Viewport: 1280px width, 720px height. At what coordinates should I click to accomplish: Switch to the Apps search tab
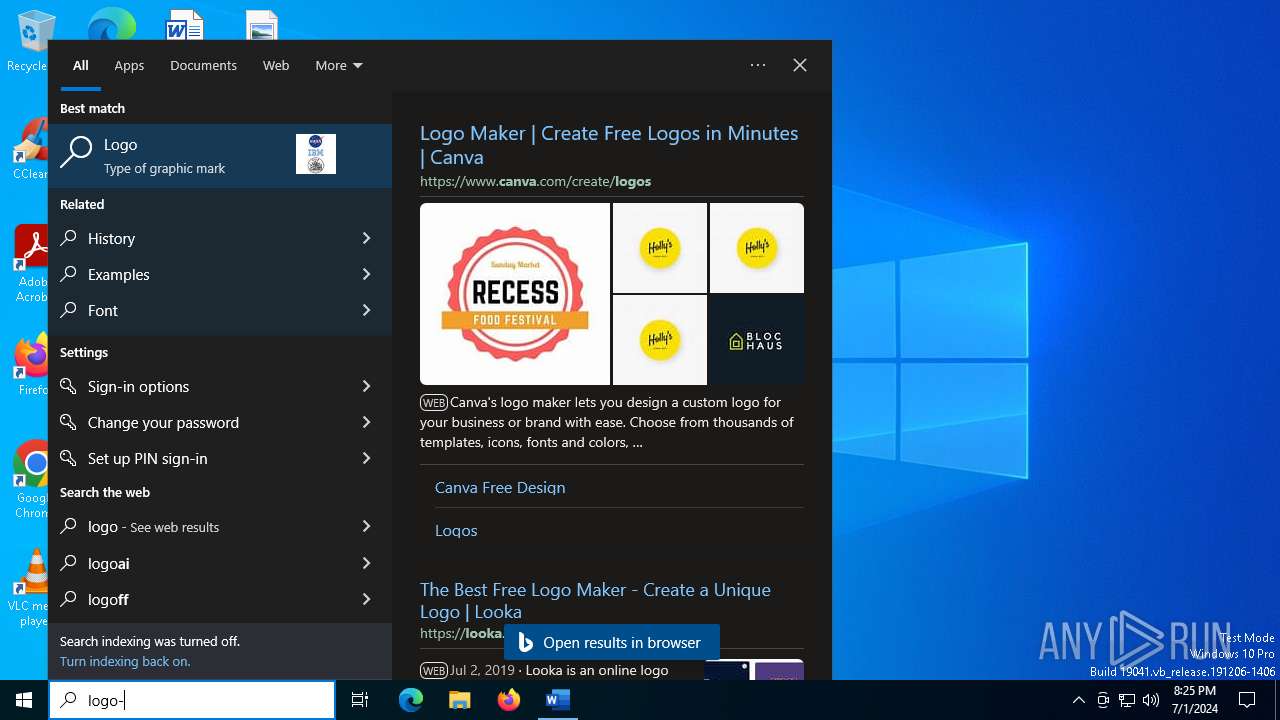click(129, 65)
